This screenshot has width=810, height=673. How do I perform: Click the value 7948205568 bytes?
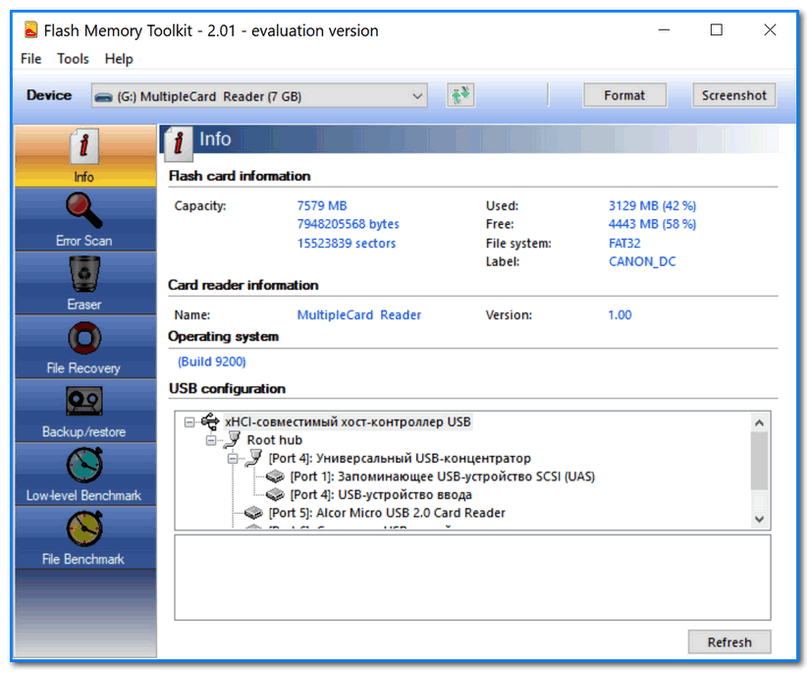coord(348,224)
